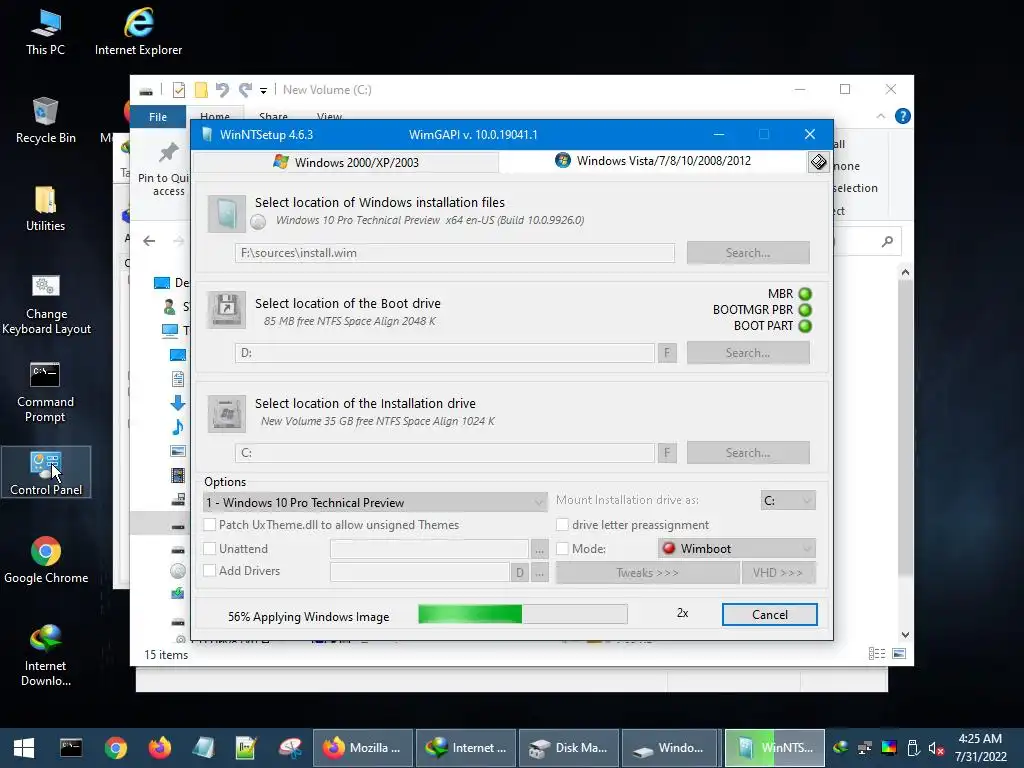The width and height of the screenshot is (1024, 768).
Task: Select Windows Vista/7/8/10/2008/2012 tab
Action: coord(653,161)
